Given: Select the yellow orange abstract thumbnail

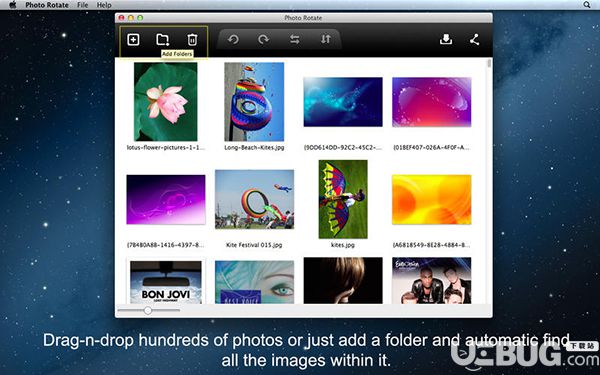Looking at the screenshot, I should 432,199.
